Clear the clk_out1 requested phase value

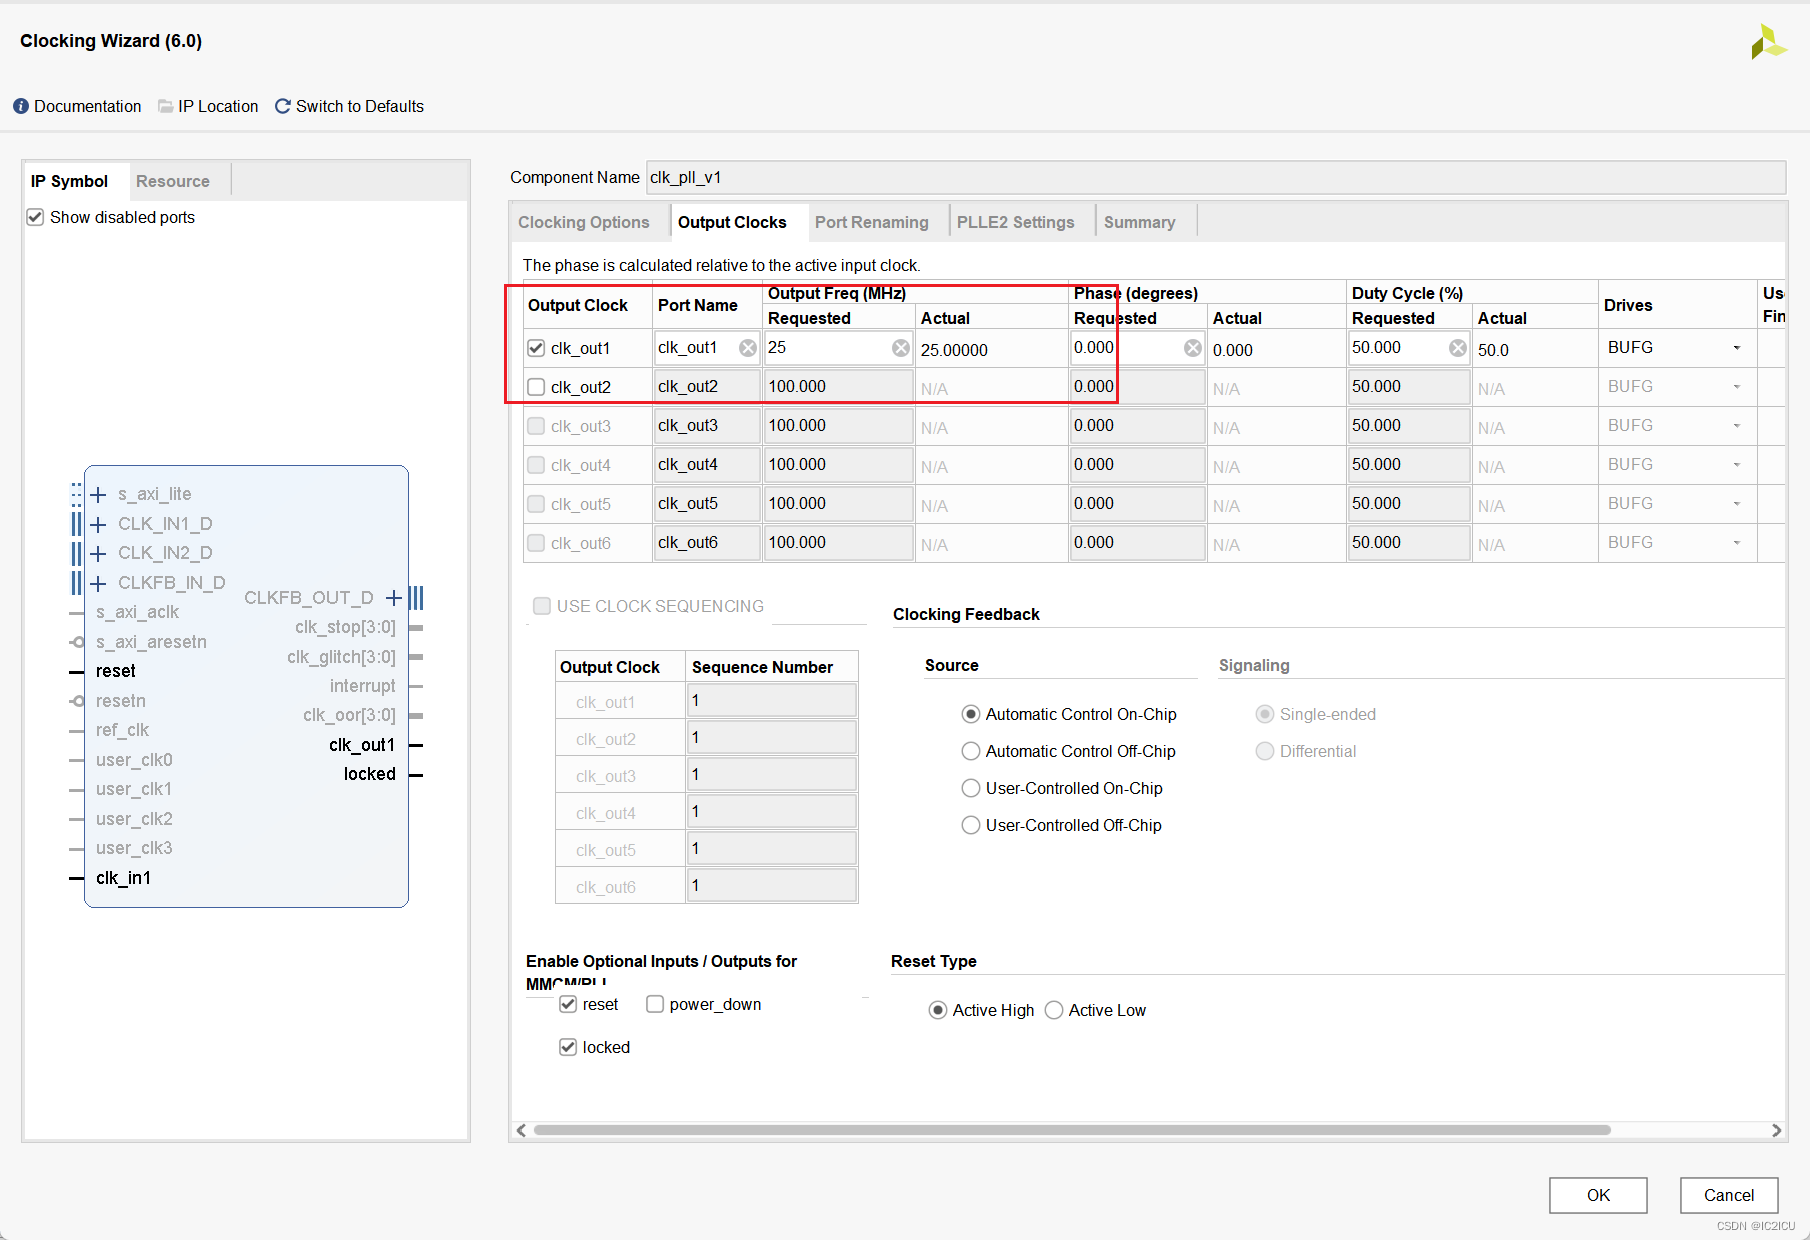click(x=1193, y=348)
